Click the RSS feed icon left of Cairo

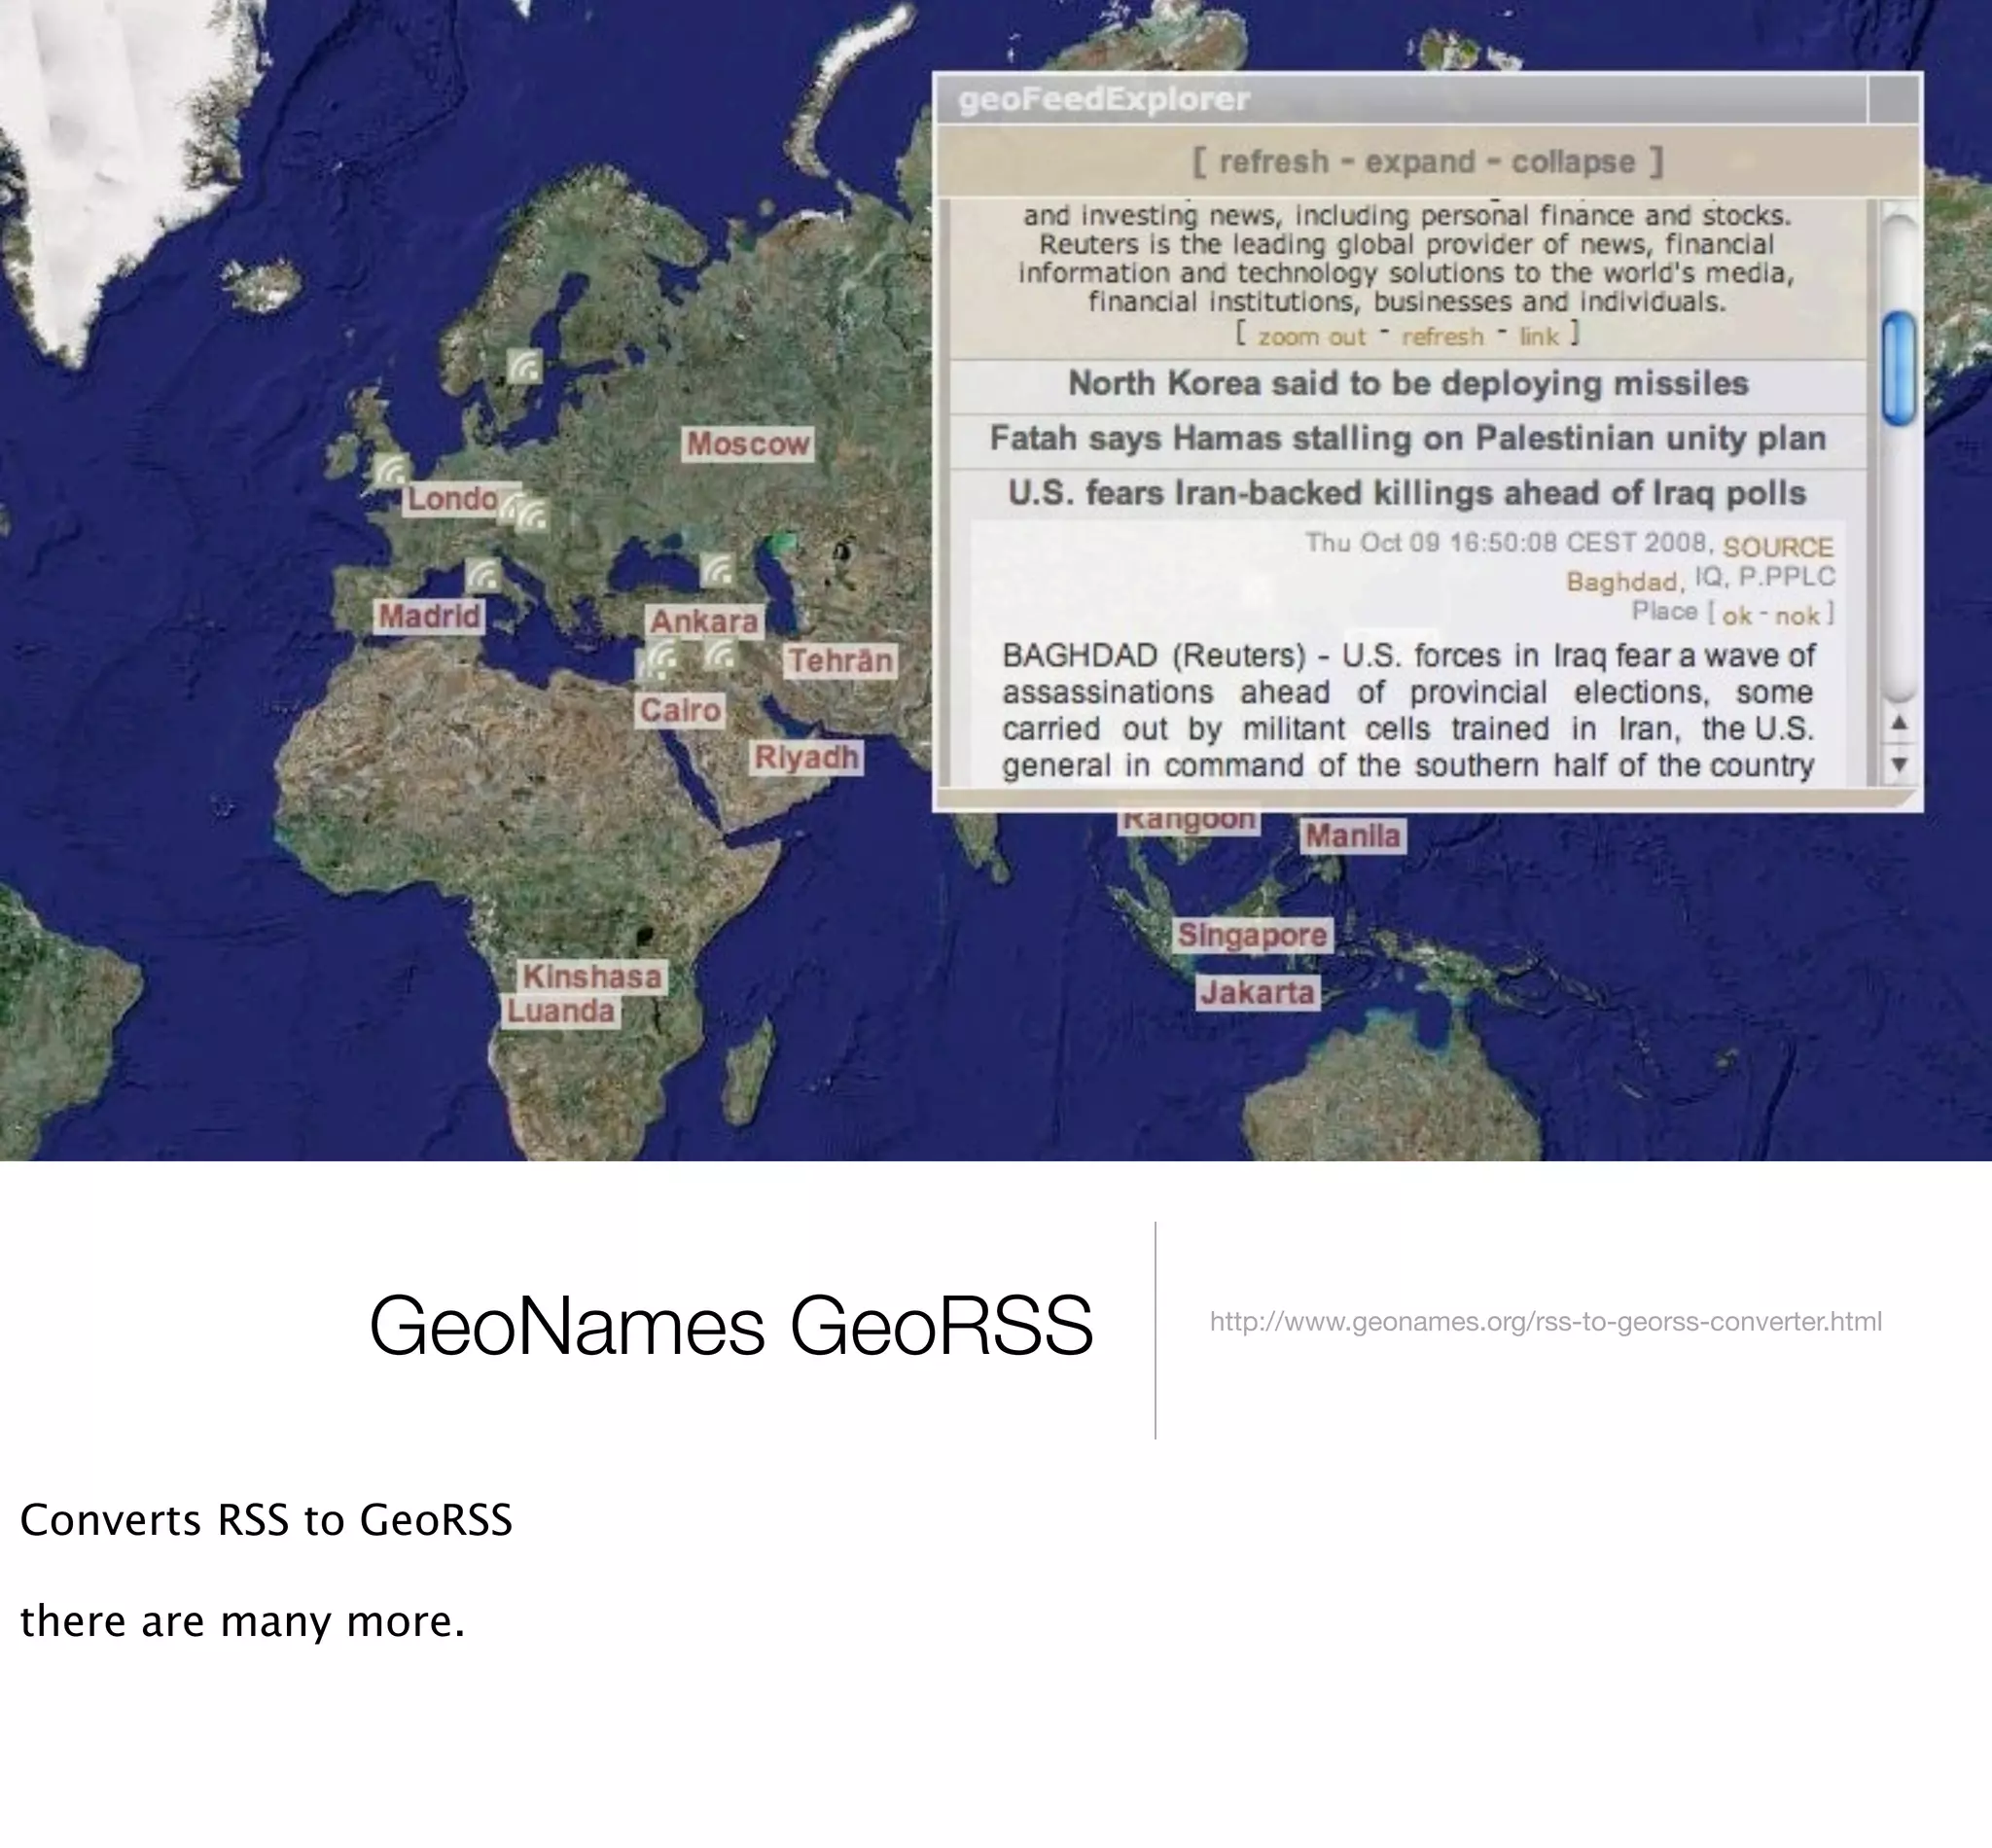click(x=660, y=657)
